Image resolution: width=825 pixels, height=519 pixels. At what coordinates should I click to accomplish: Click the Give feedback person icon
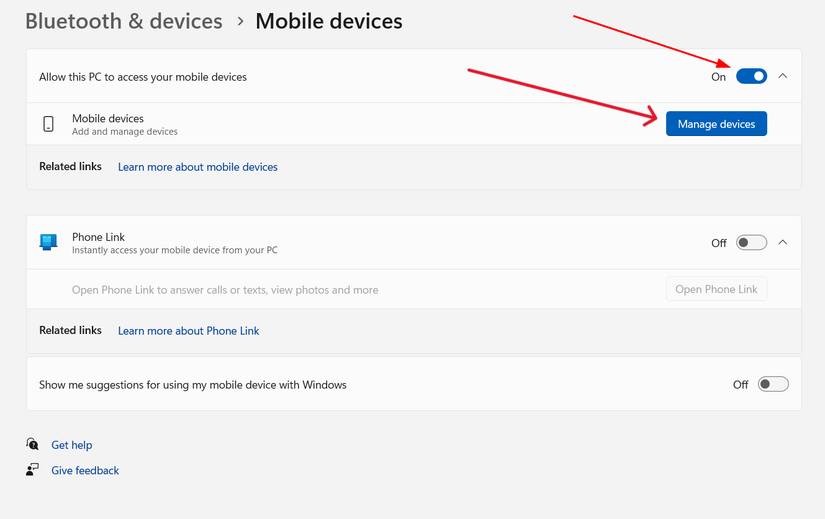33,470
